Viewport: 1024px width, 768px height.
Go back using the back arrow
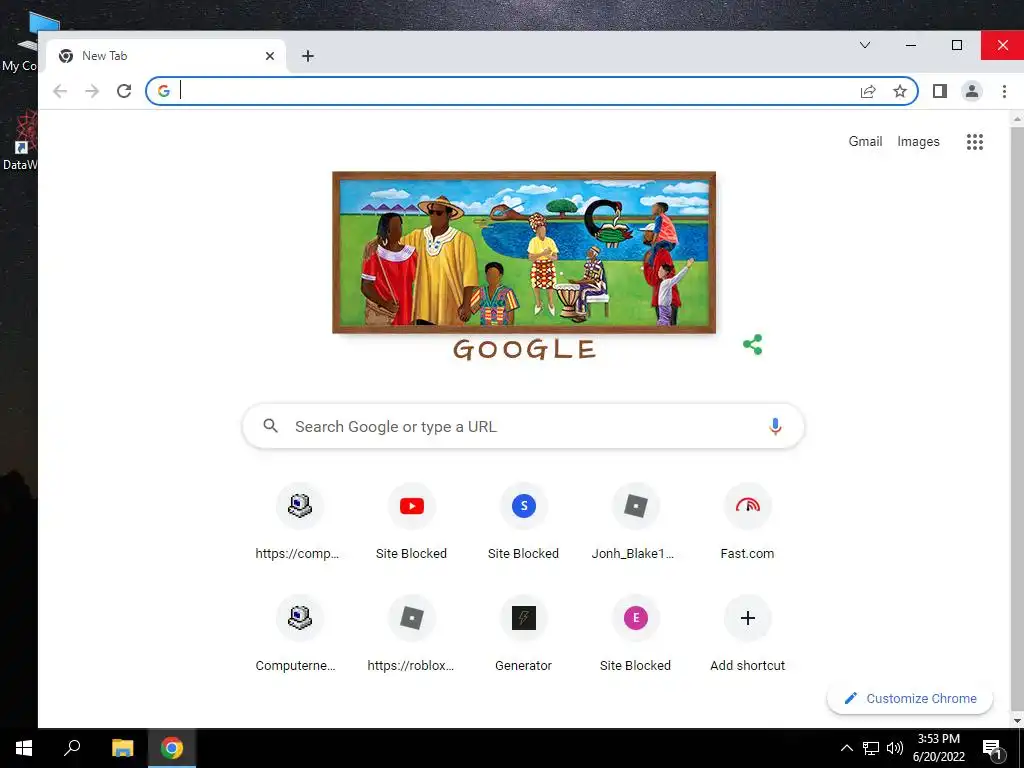[60, 91]
